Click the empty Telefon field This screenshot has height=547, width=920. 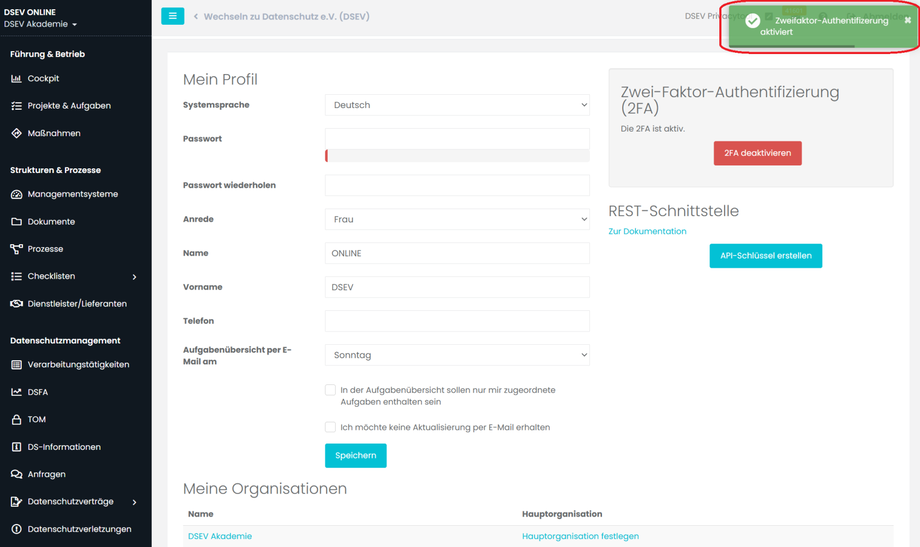tap(457, 321)
